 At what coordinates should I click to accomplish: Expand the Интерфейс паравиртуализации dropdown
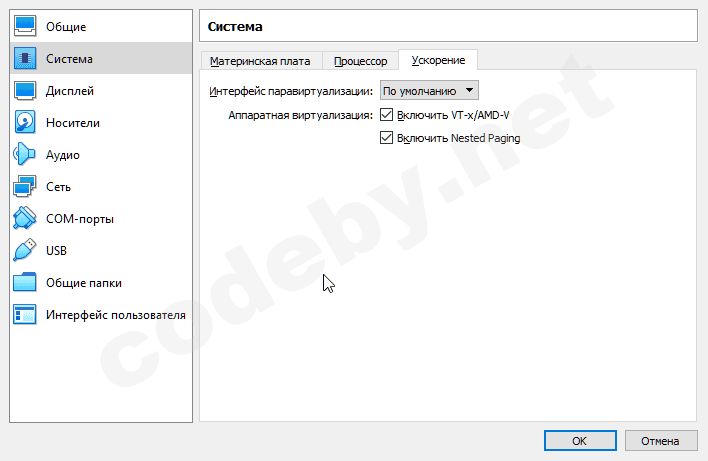coord(429,90)
